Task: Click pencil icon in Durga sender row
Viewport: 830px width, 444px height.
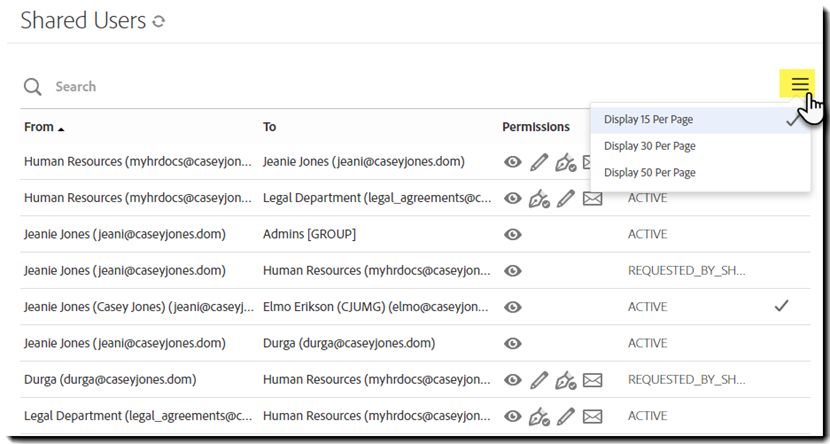Action: [539, 379]
